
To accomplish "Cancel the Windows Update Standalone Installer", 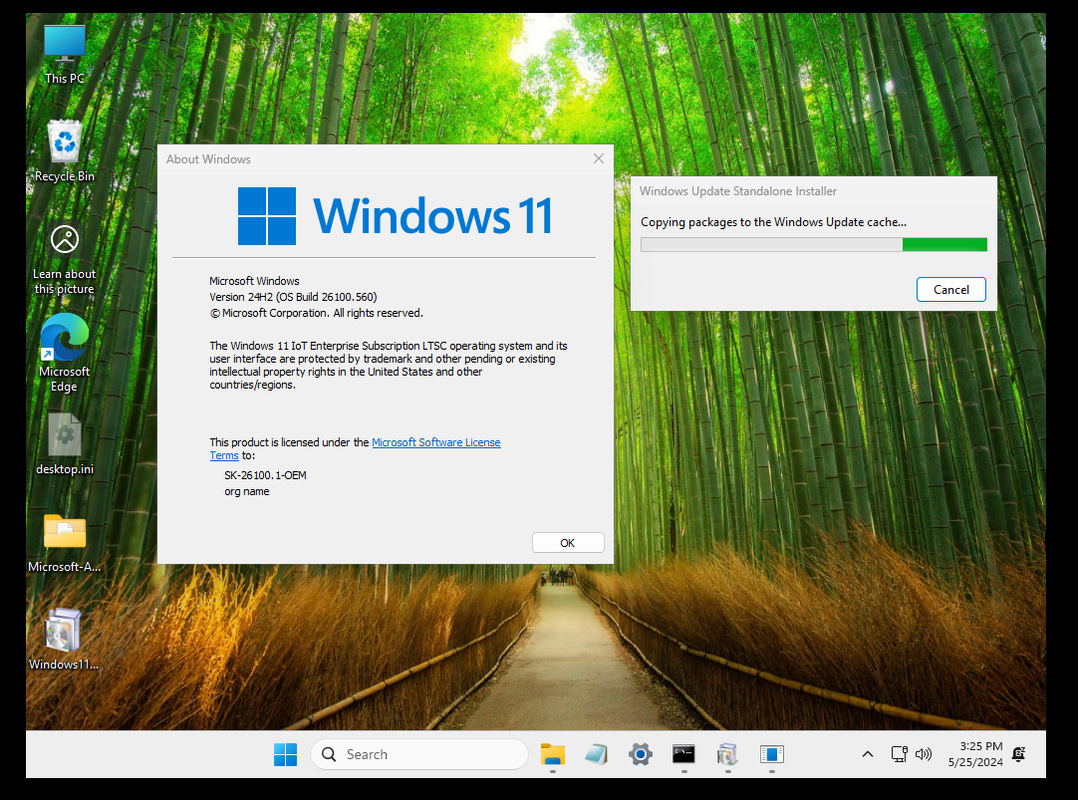I will point(951,289).
